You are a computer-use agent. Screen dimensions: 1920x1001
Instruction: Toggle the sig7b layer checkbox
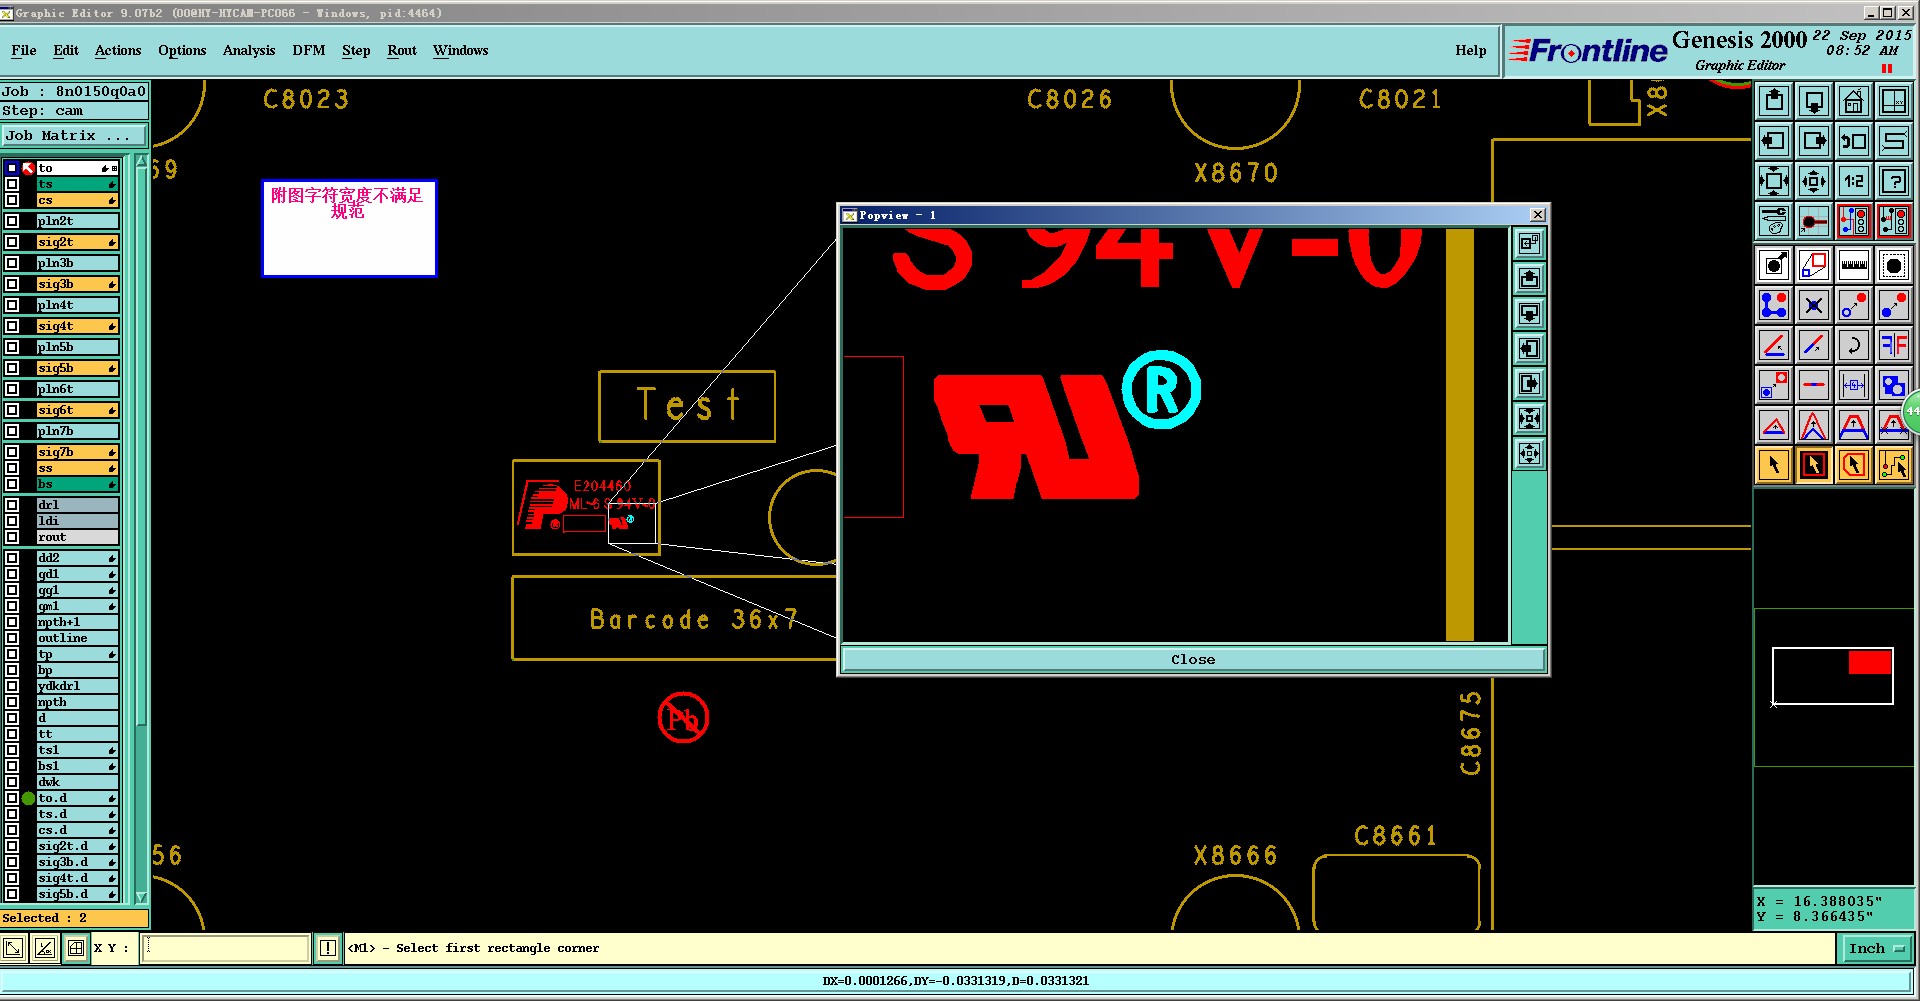pyautogui.click(x=12, y=452)
